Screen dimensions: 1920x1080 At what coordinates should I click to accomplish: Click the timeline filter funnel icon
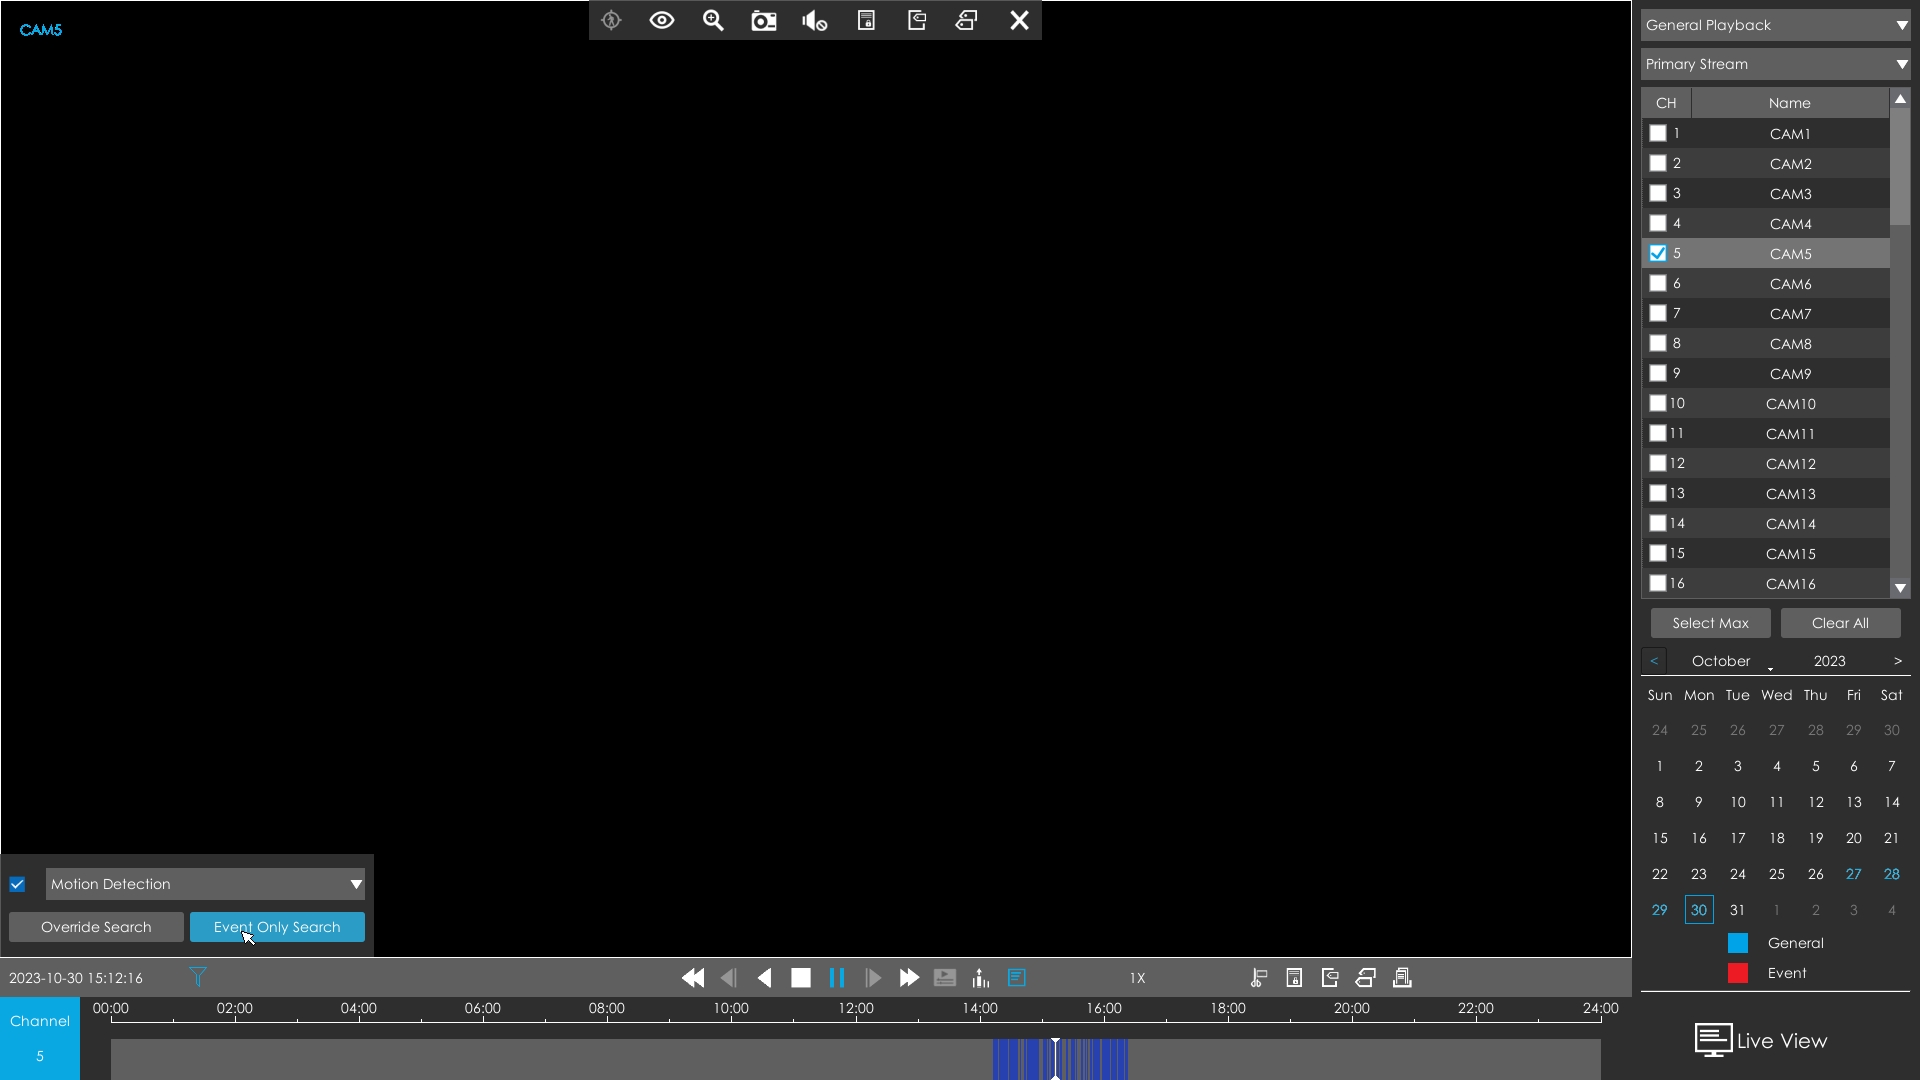[x=198, y=977]
